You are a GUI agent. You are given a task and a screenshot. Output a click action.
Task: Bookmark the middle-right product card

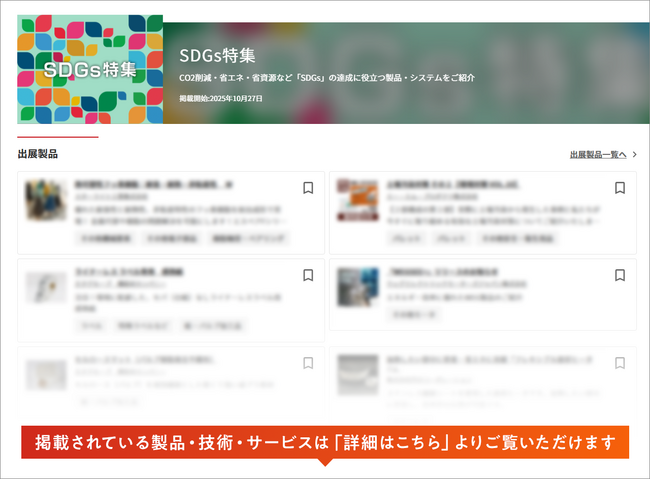pyautogui.click(x=620, y=275)
